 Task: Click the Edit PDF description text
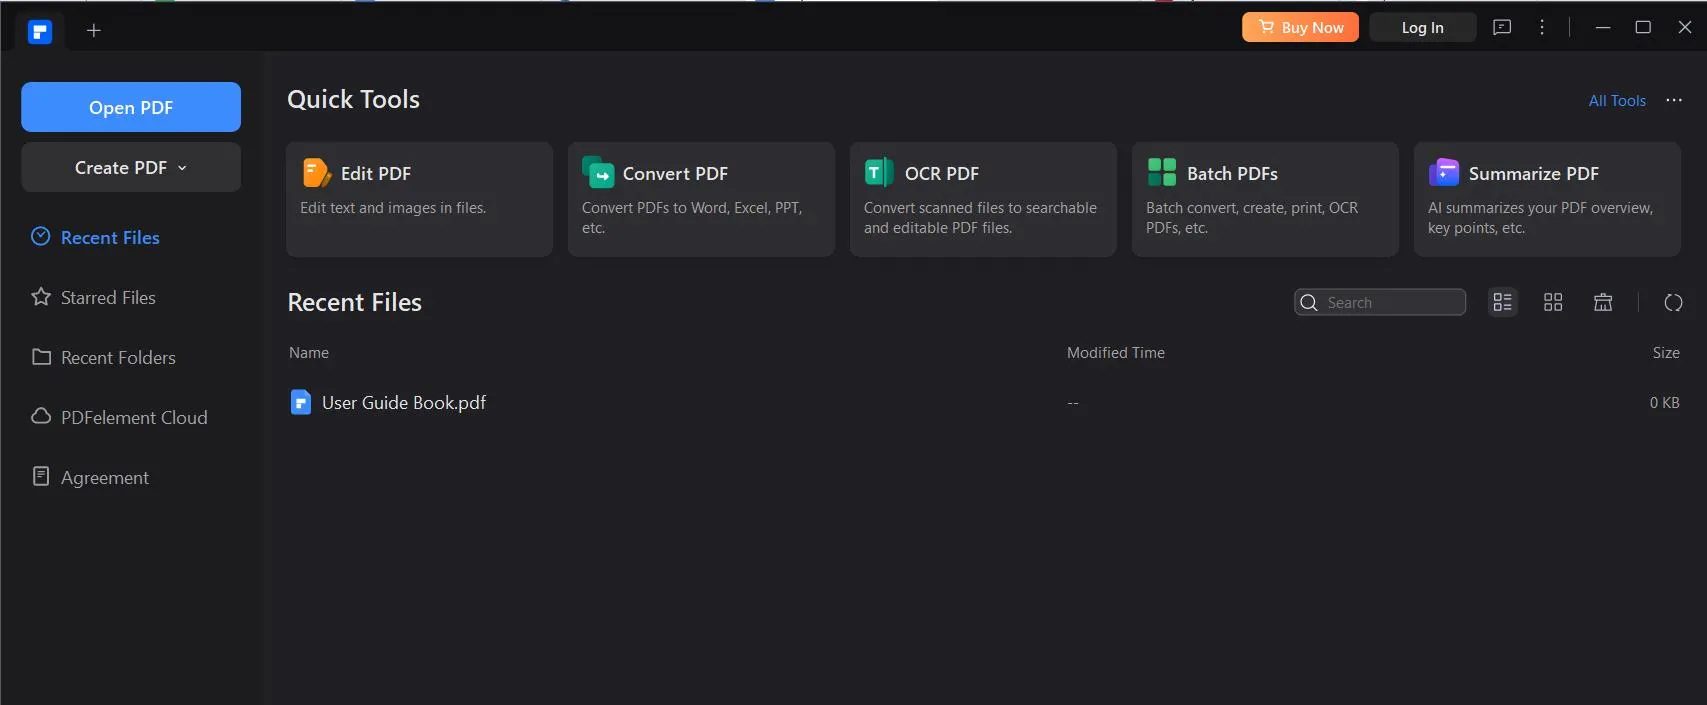393,208
